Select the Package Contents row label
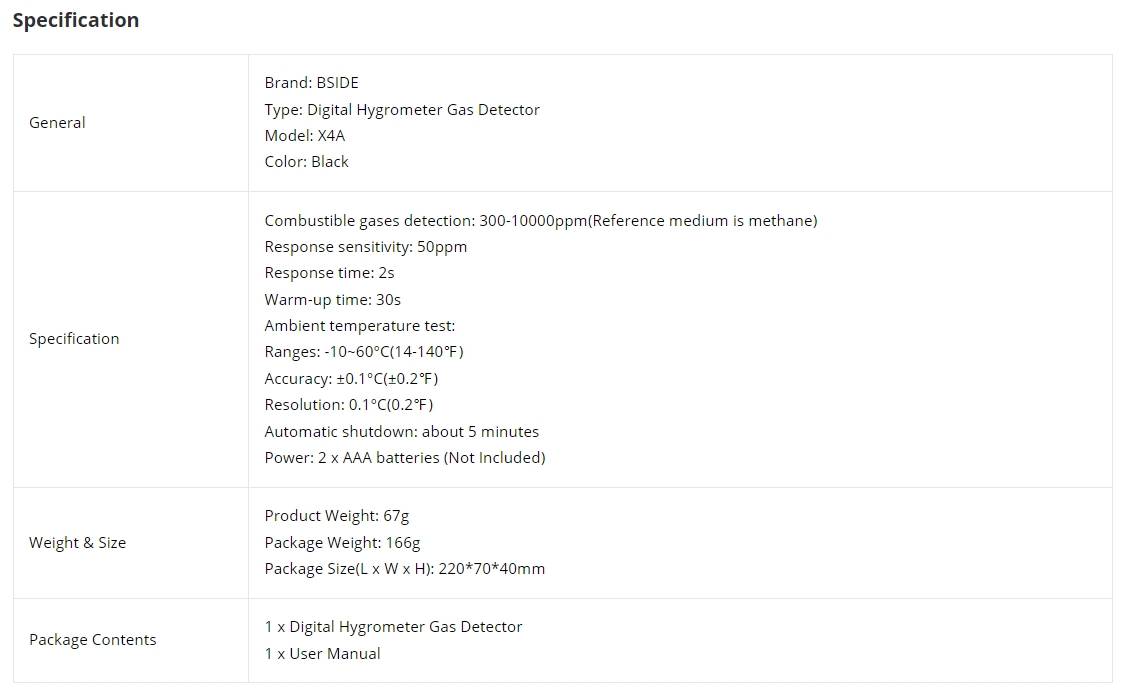 coord(93,639)
